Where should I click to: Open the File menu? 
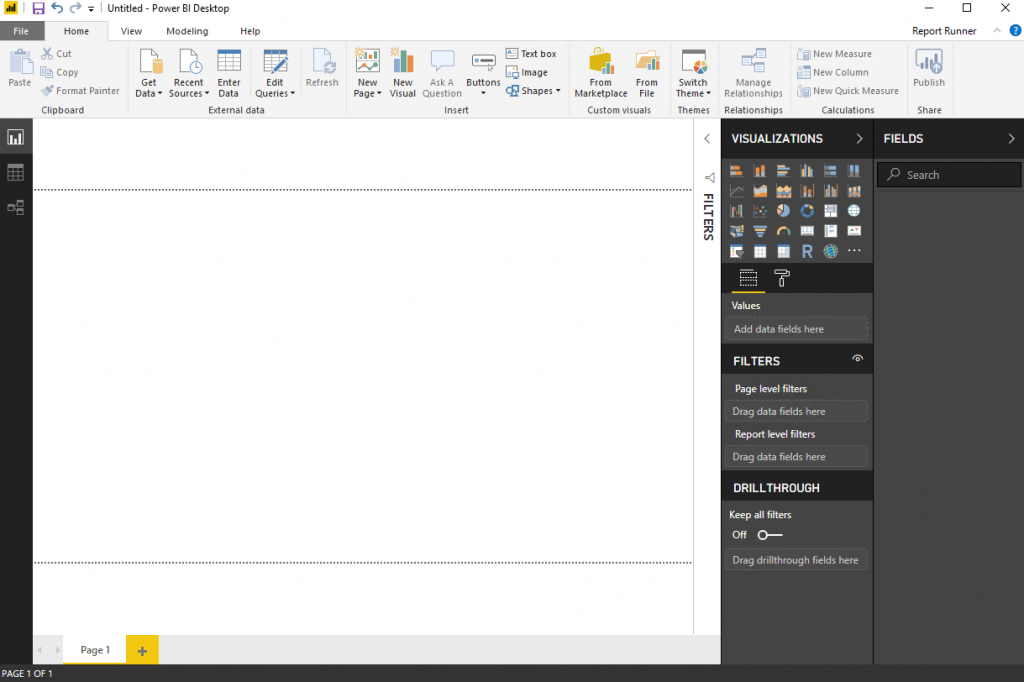[x=21, y=31]
